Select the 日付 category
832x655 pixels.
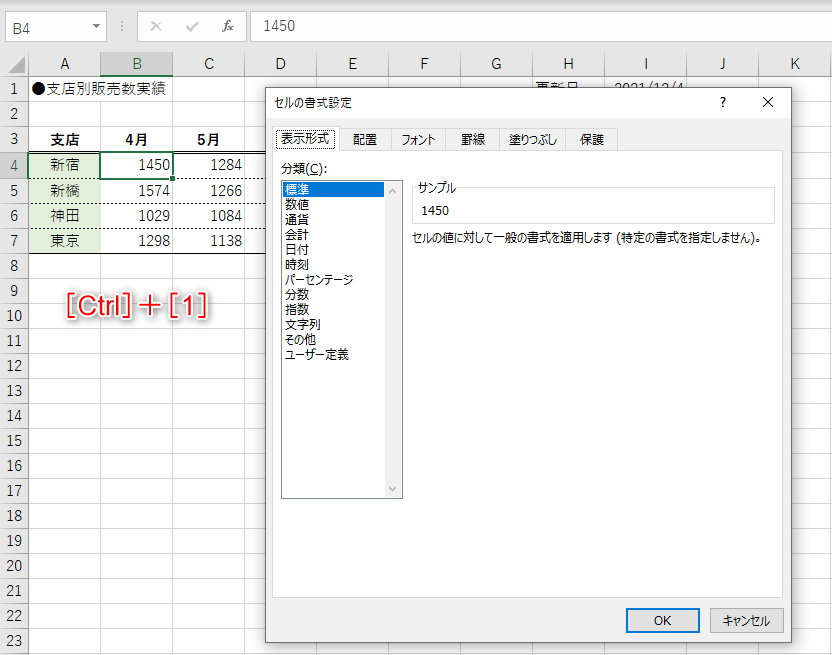(x=298, y=248)
